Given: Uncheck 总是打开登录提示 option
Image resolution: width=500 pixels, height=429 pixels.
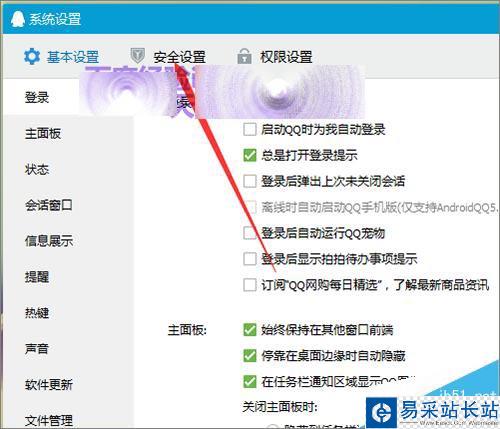Looking at the screenshot, I should click(x=250, y=155).
